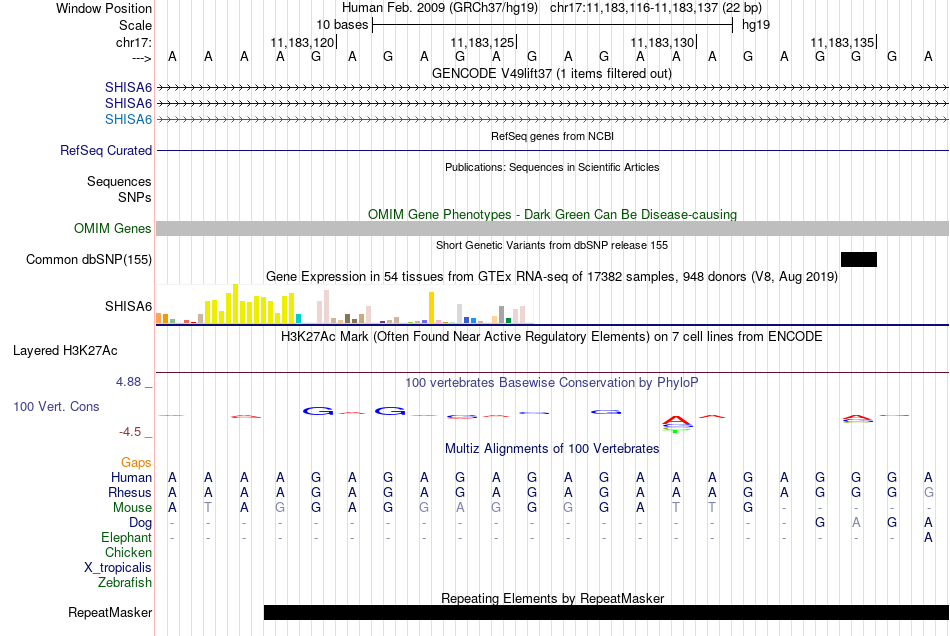
Task: Click the Mouse alignment row label
Action: click(x=132, y=508)
